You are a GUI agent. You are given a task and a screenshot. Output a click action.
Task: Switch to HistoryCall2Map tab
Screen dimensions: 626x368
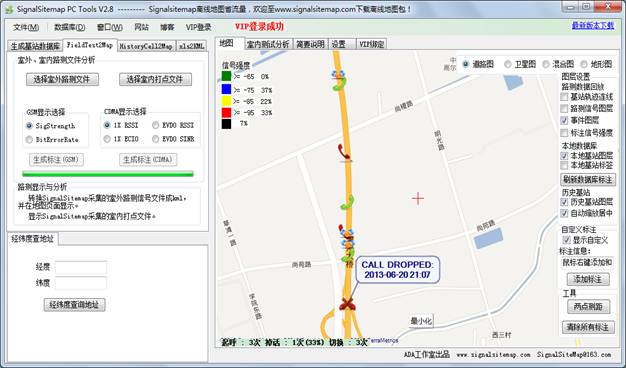(x=146, y=46)
